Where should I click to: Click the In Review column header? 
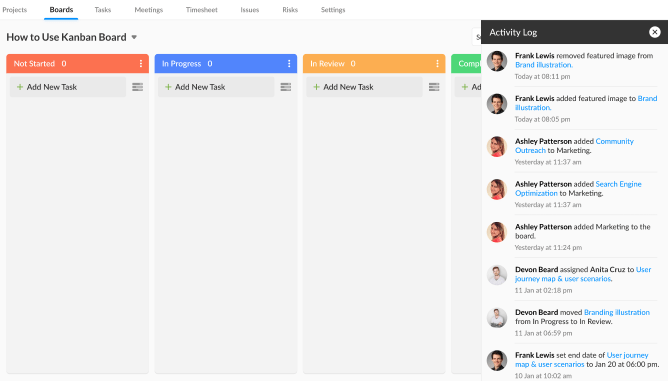pos(374,64)
